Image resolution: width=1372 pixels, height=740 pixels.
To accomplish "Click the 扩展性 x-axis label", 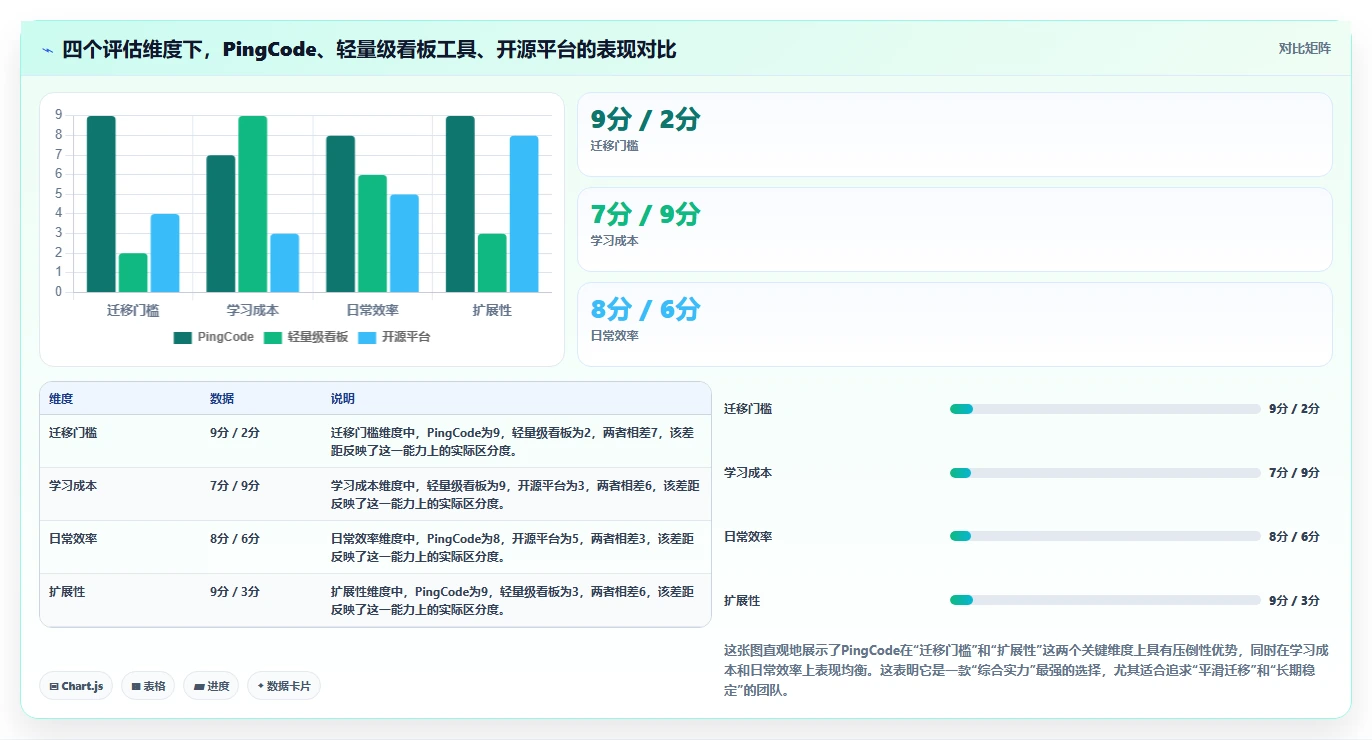I will pyautogui.click(x=492, y=311).
